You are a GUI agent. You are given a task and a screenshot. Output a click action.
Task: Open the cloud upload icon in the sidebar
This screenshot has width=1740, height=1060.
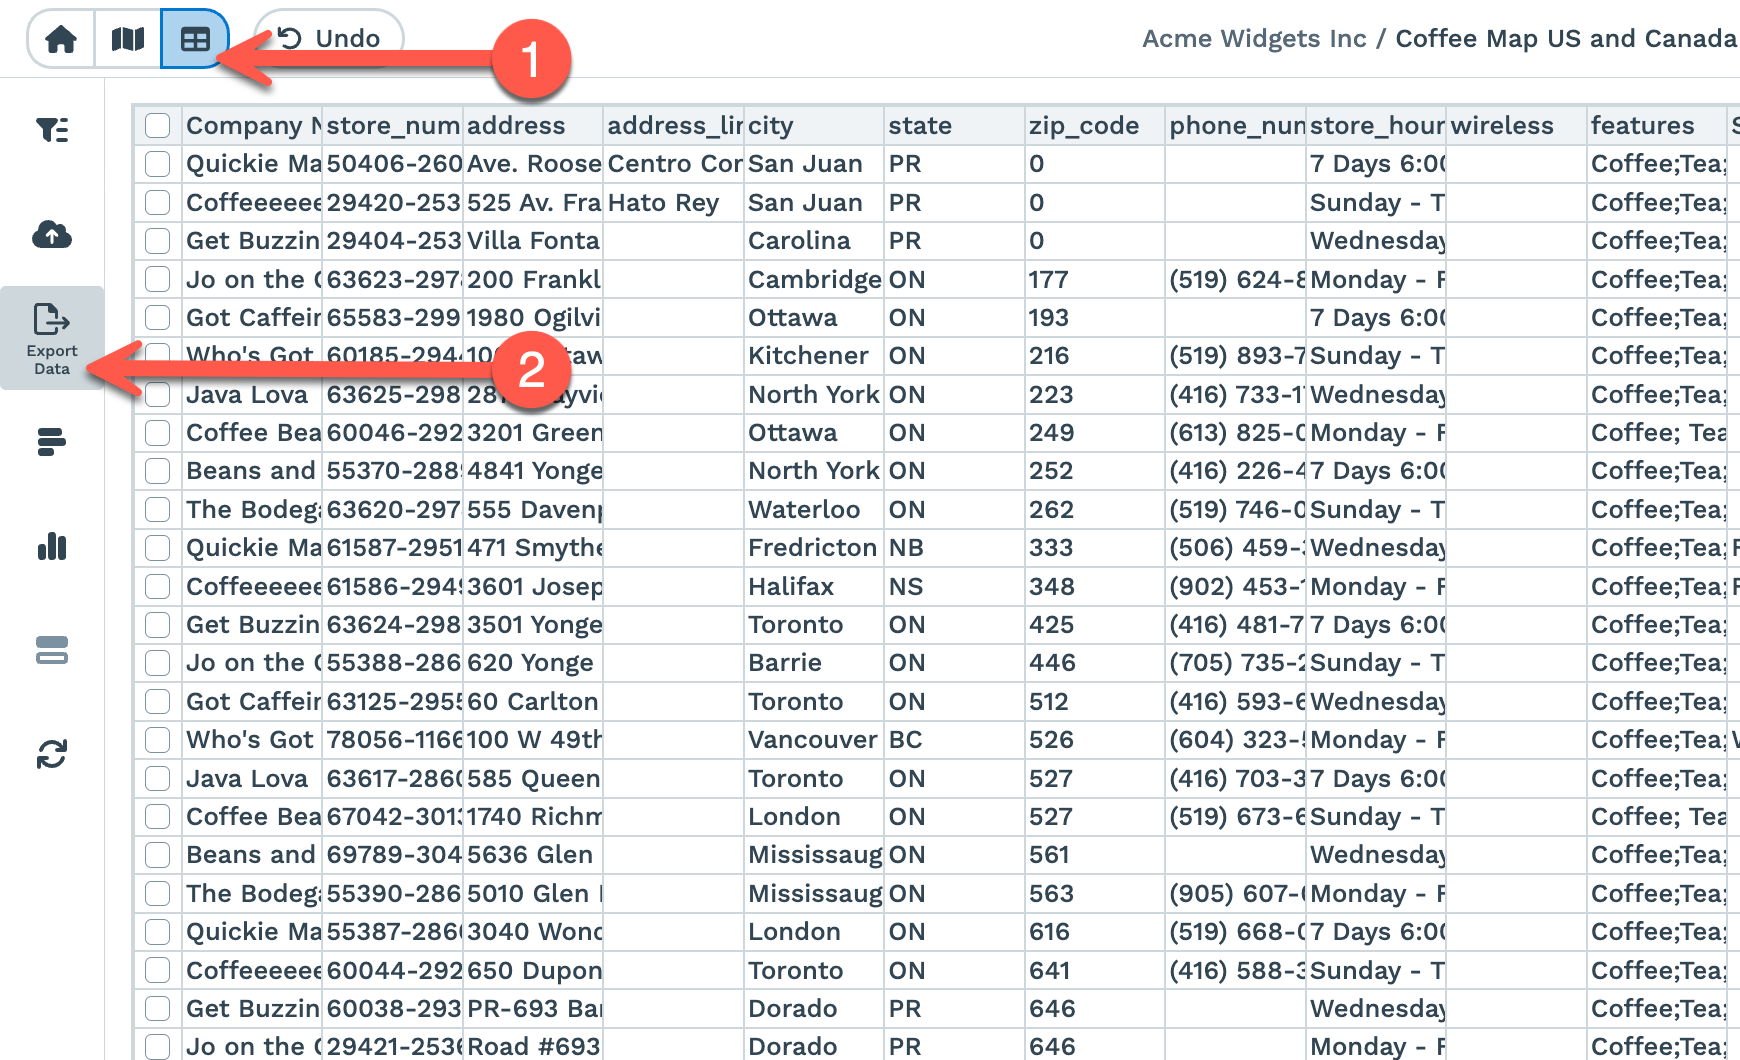click(52, 235)
